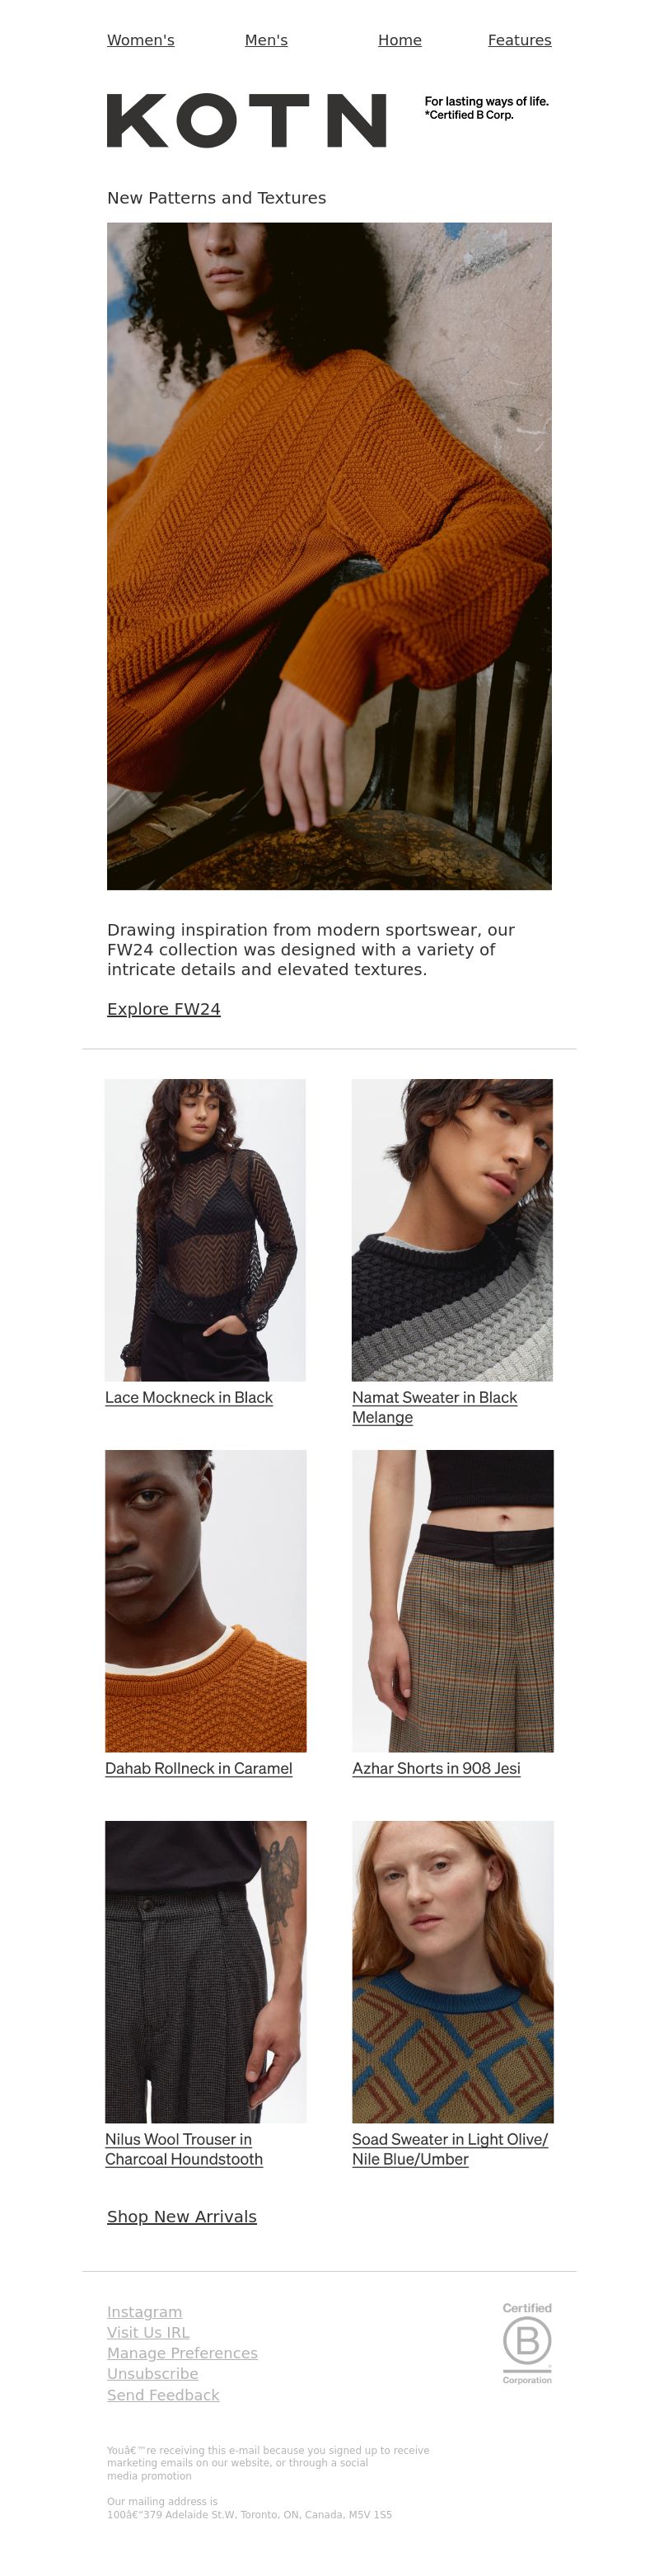Open the Features navigation link

pos(520,40)
